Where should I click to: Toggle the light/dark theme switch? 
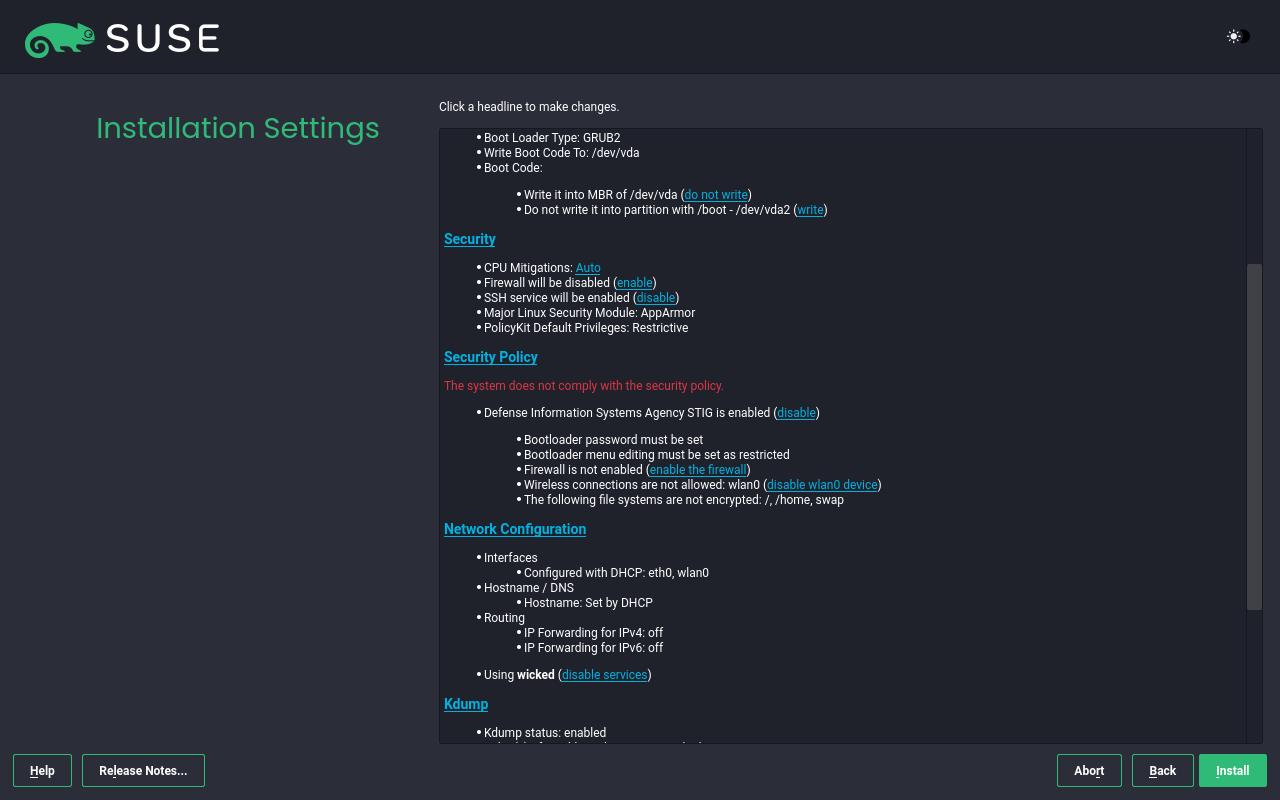pyautogui.click(x=1238, y=37)
